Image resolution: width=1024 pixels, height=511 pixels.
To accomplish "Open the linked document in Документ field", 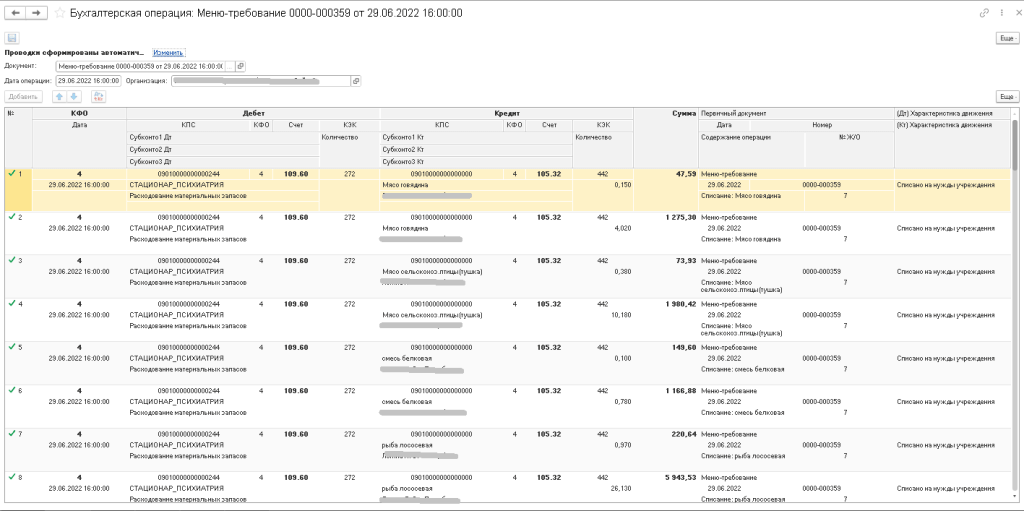I will pyautogui.click(x=240, y=66).
